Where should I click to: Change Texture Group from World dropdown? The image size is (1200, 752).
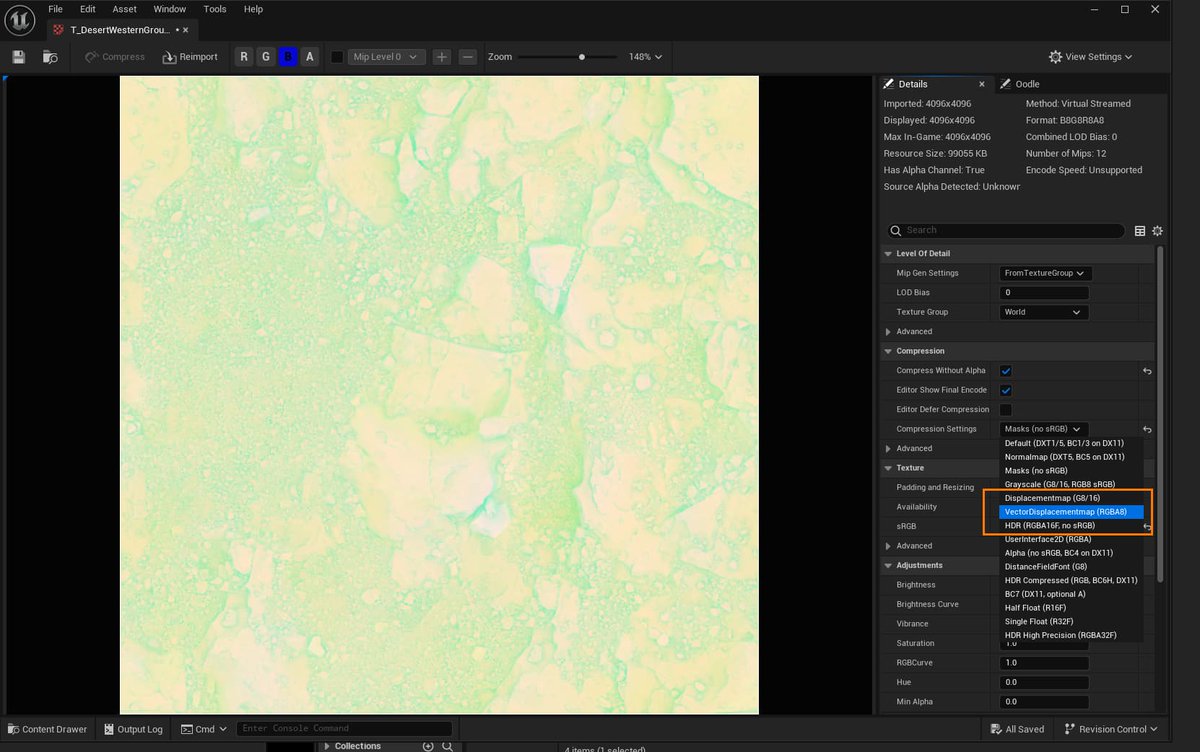click(1043, 311)
